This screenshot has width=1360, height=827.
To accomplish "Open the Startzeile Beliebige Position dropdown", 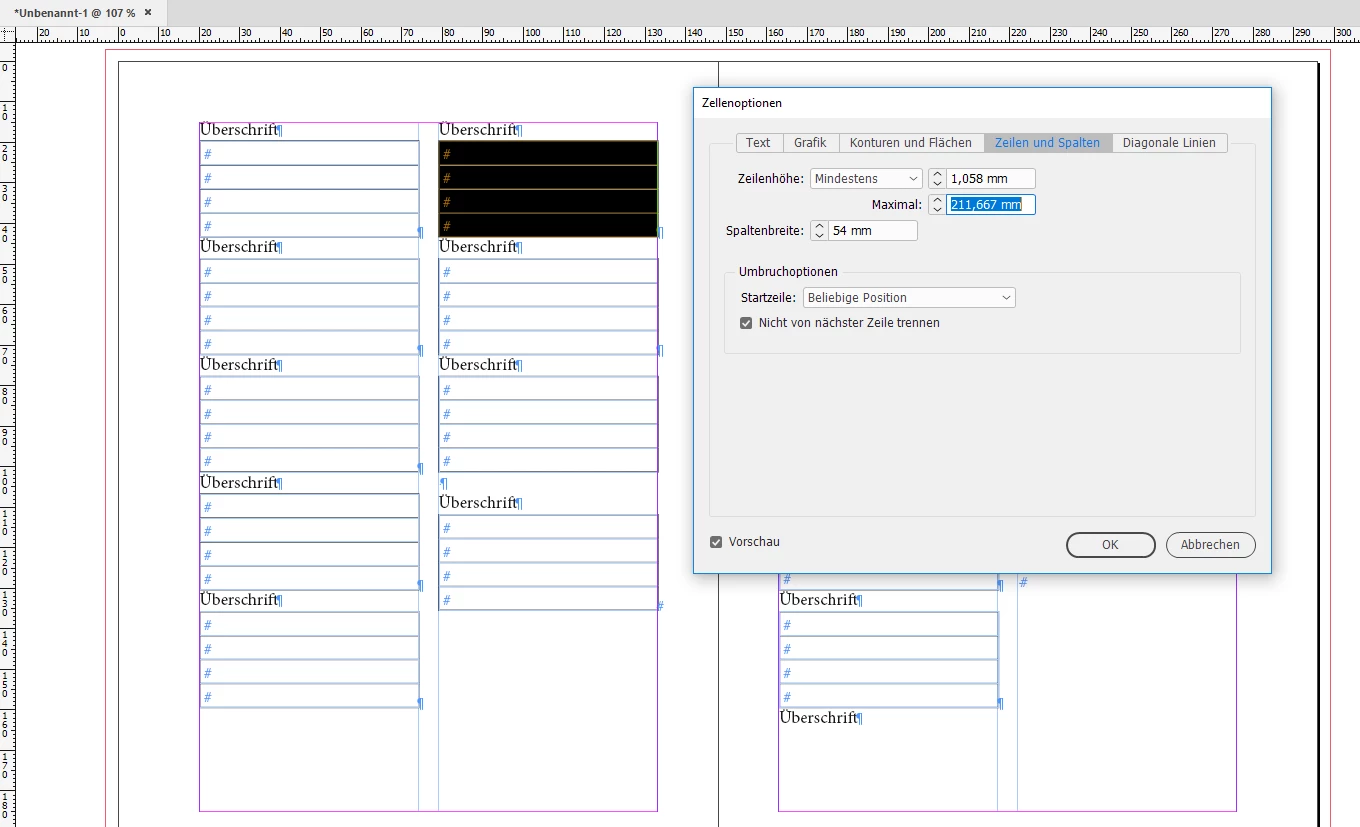I will 909,298.
